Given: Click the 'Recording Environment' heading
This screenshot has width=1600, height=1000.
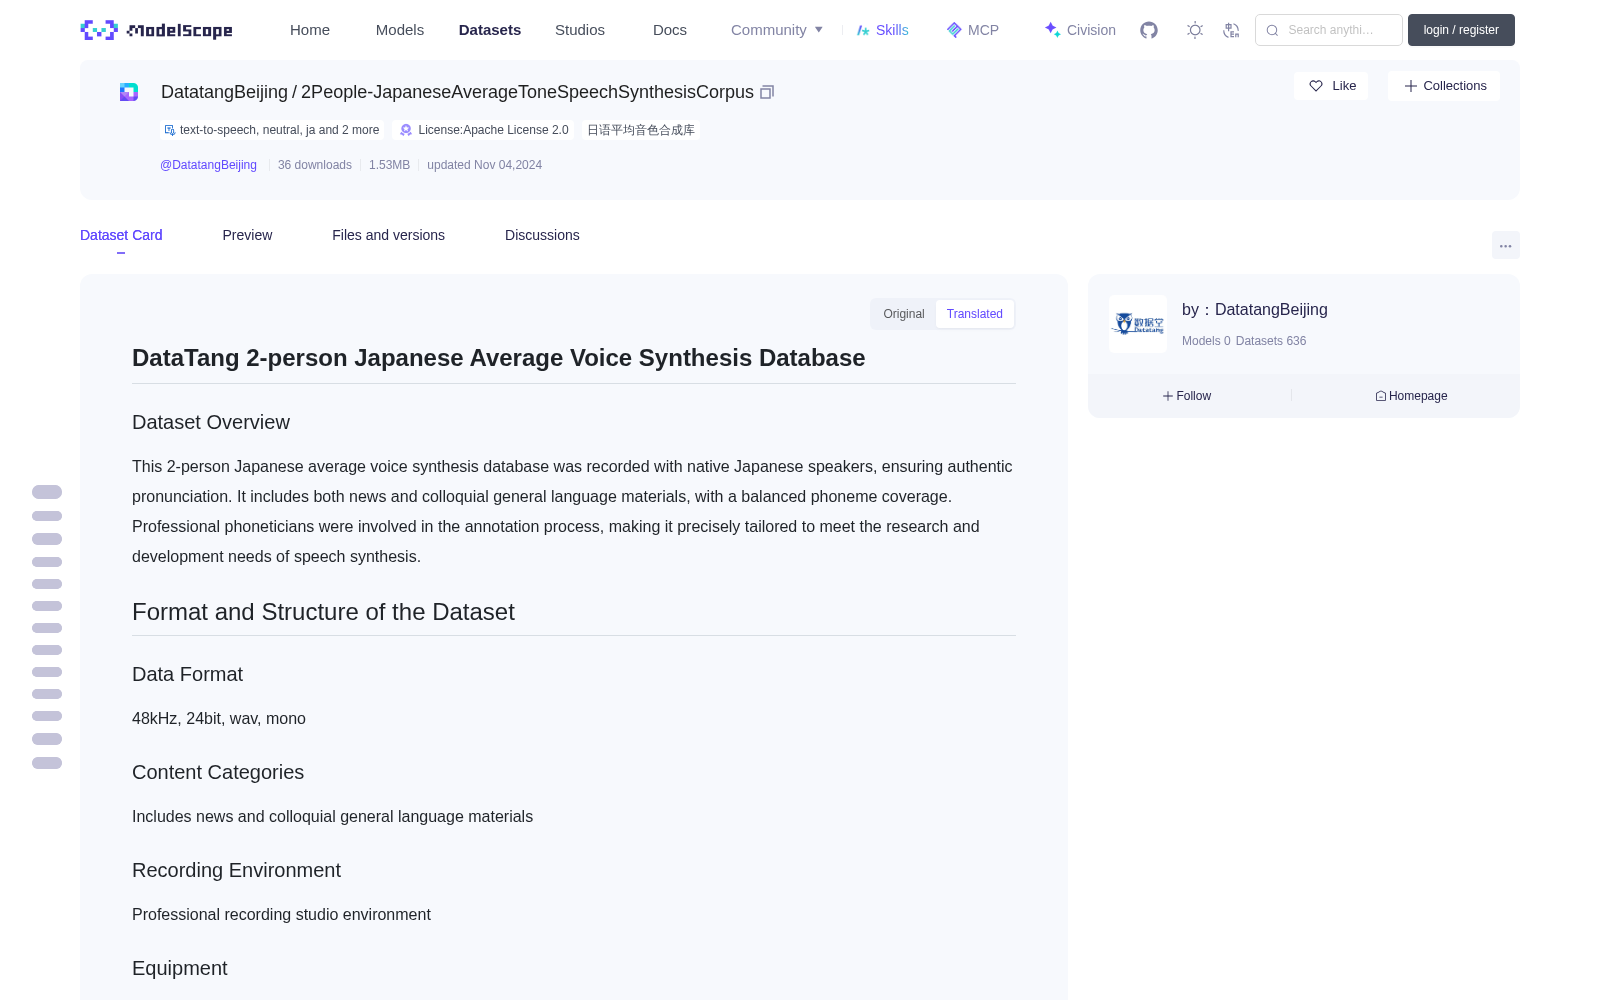Looking at the screenshot, I should [236, 870].
